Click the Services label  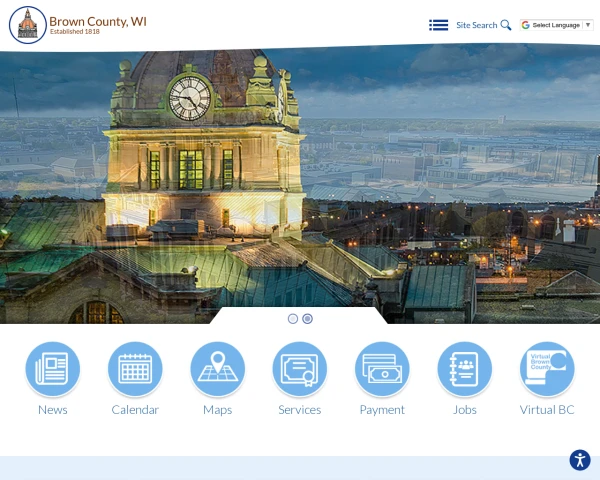click(300, 410)
